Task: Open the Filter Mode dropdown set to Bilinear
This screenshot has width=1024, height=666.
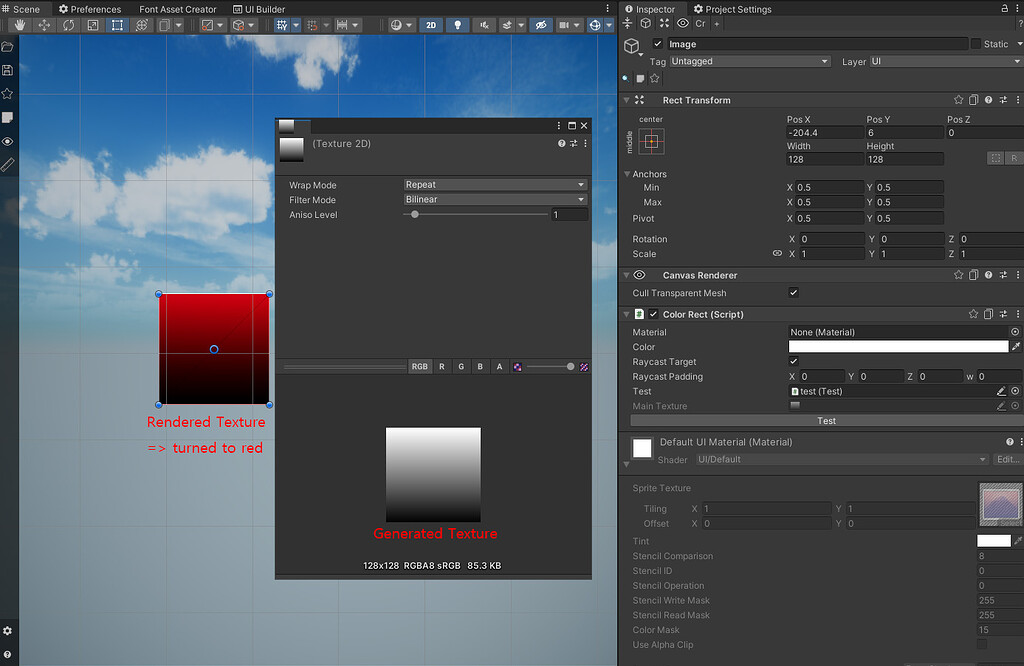Action: (x=495, y=200)
